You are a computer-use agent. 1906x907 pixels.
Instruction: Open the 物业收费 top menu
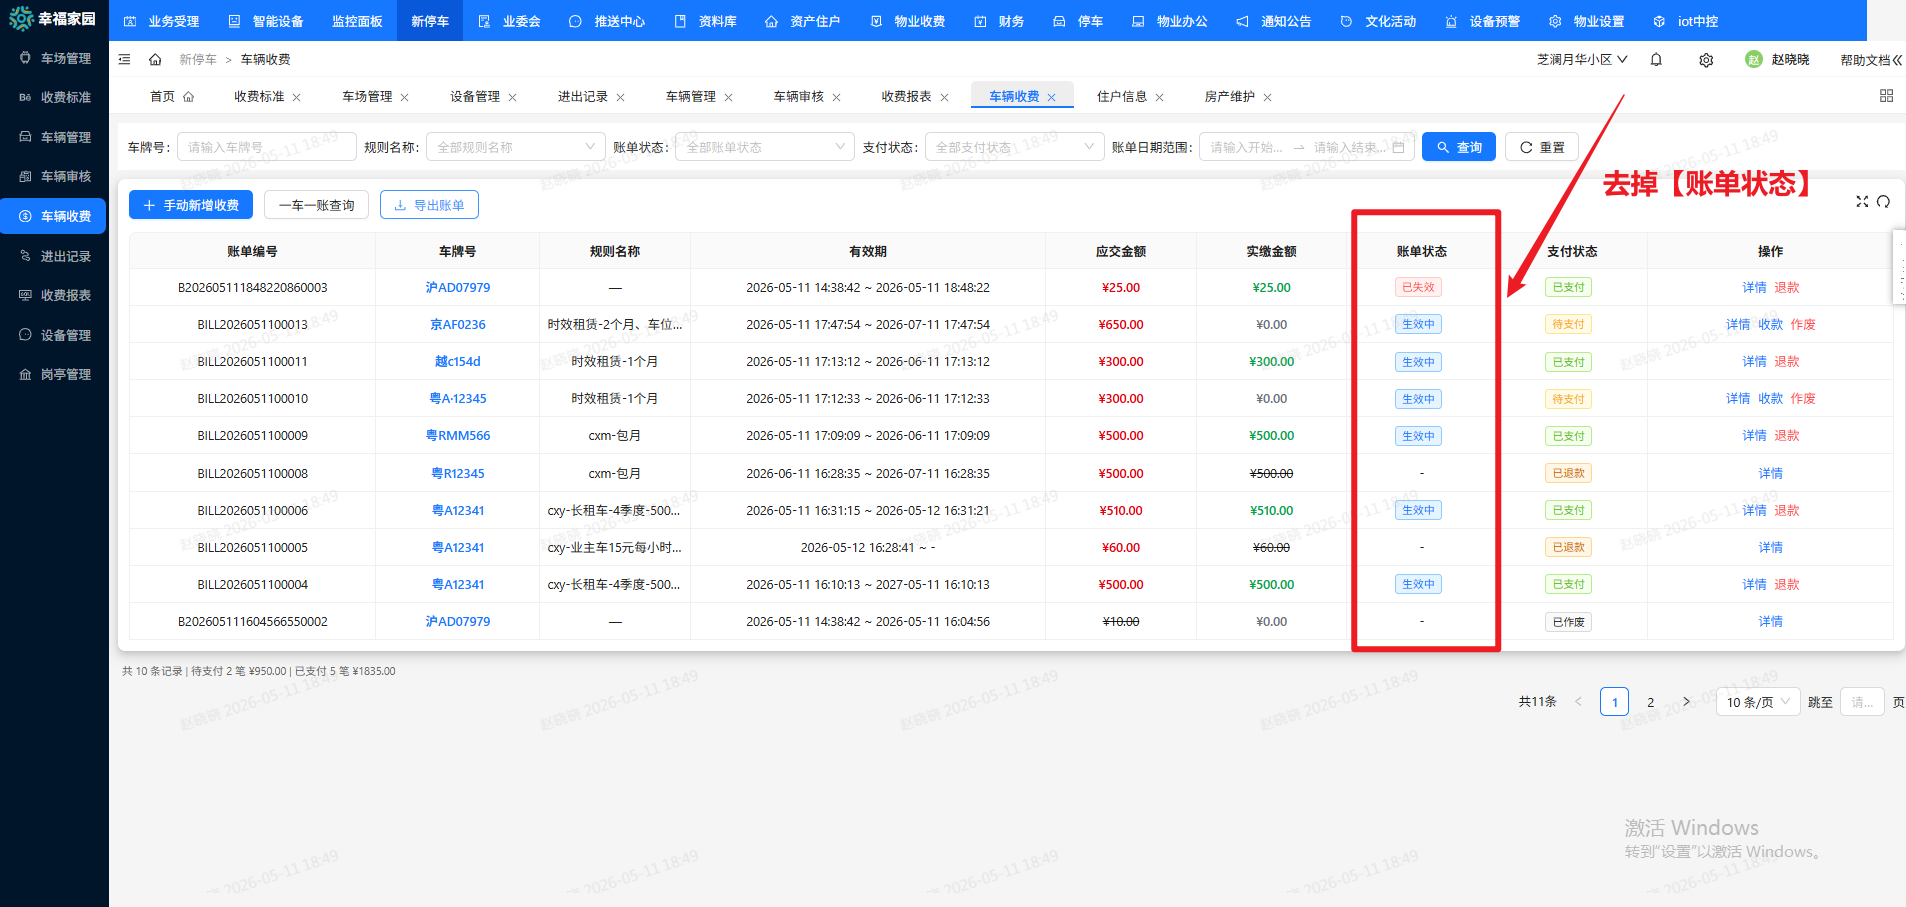coord(908,21)
